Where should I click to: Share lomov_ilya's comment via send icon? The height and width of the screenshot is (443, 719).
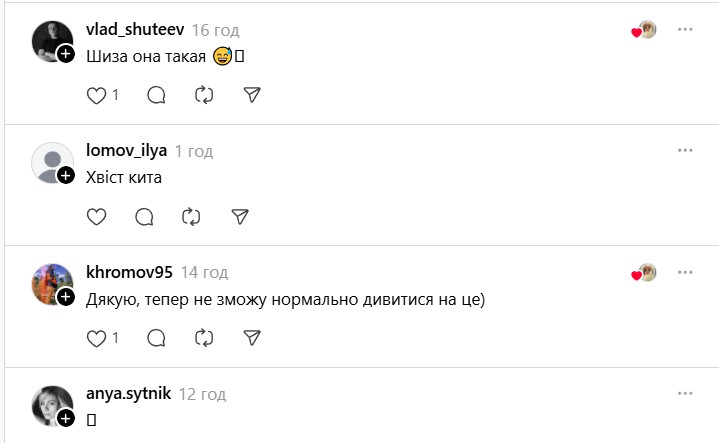pyautogui.click(x=239, y=216)
